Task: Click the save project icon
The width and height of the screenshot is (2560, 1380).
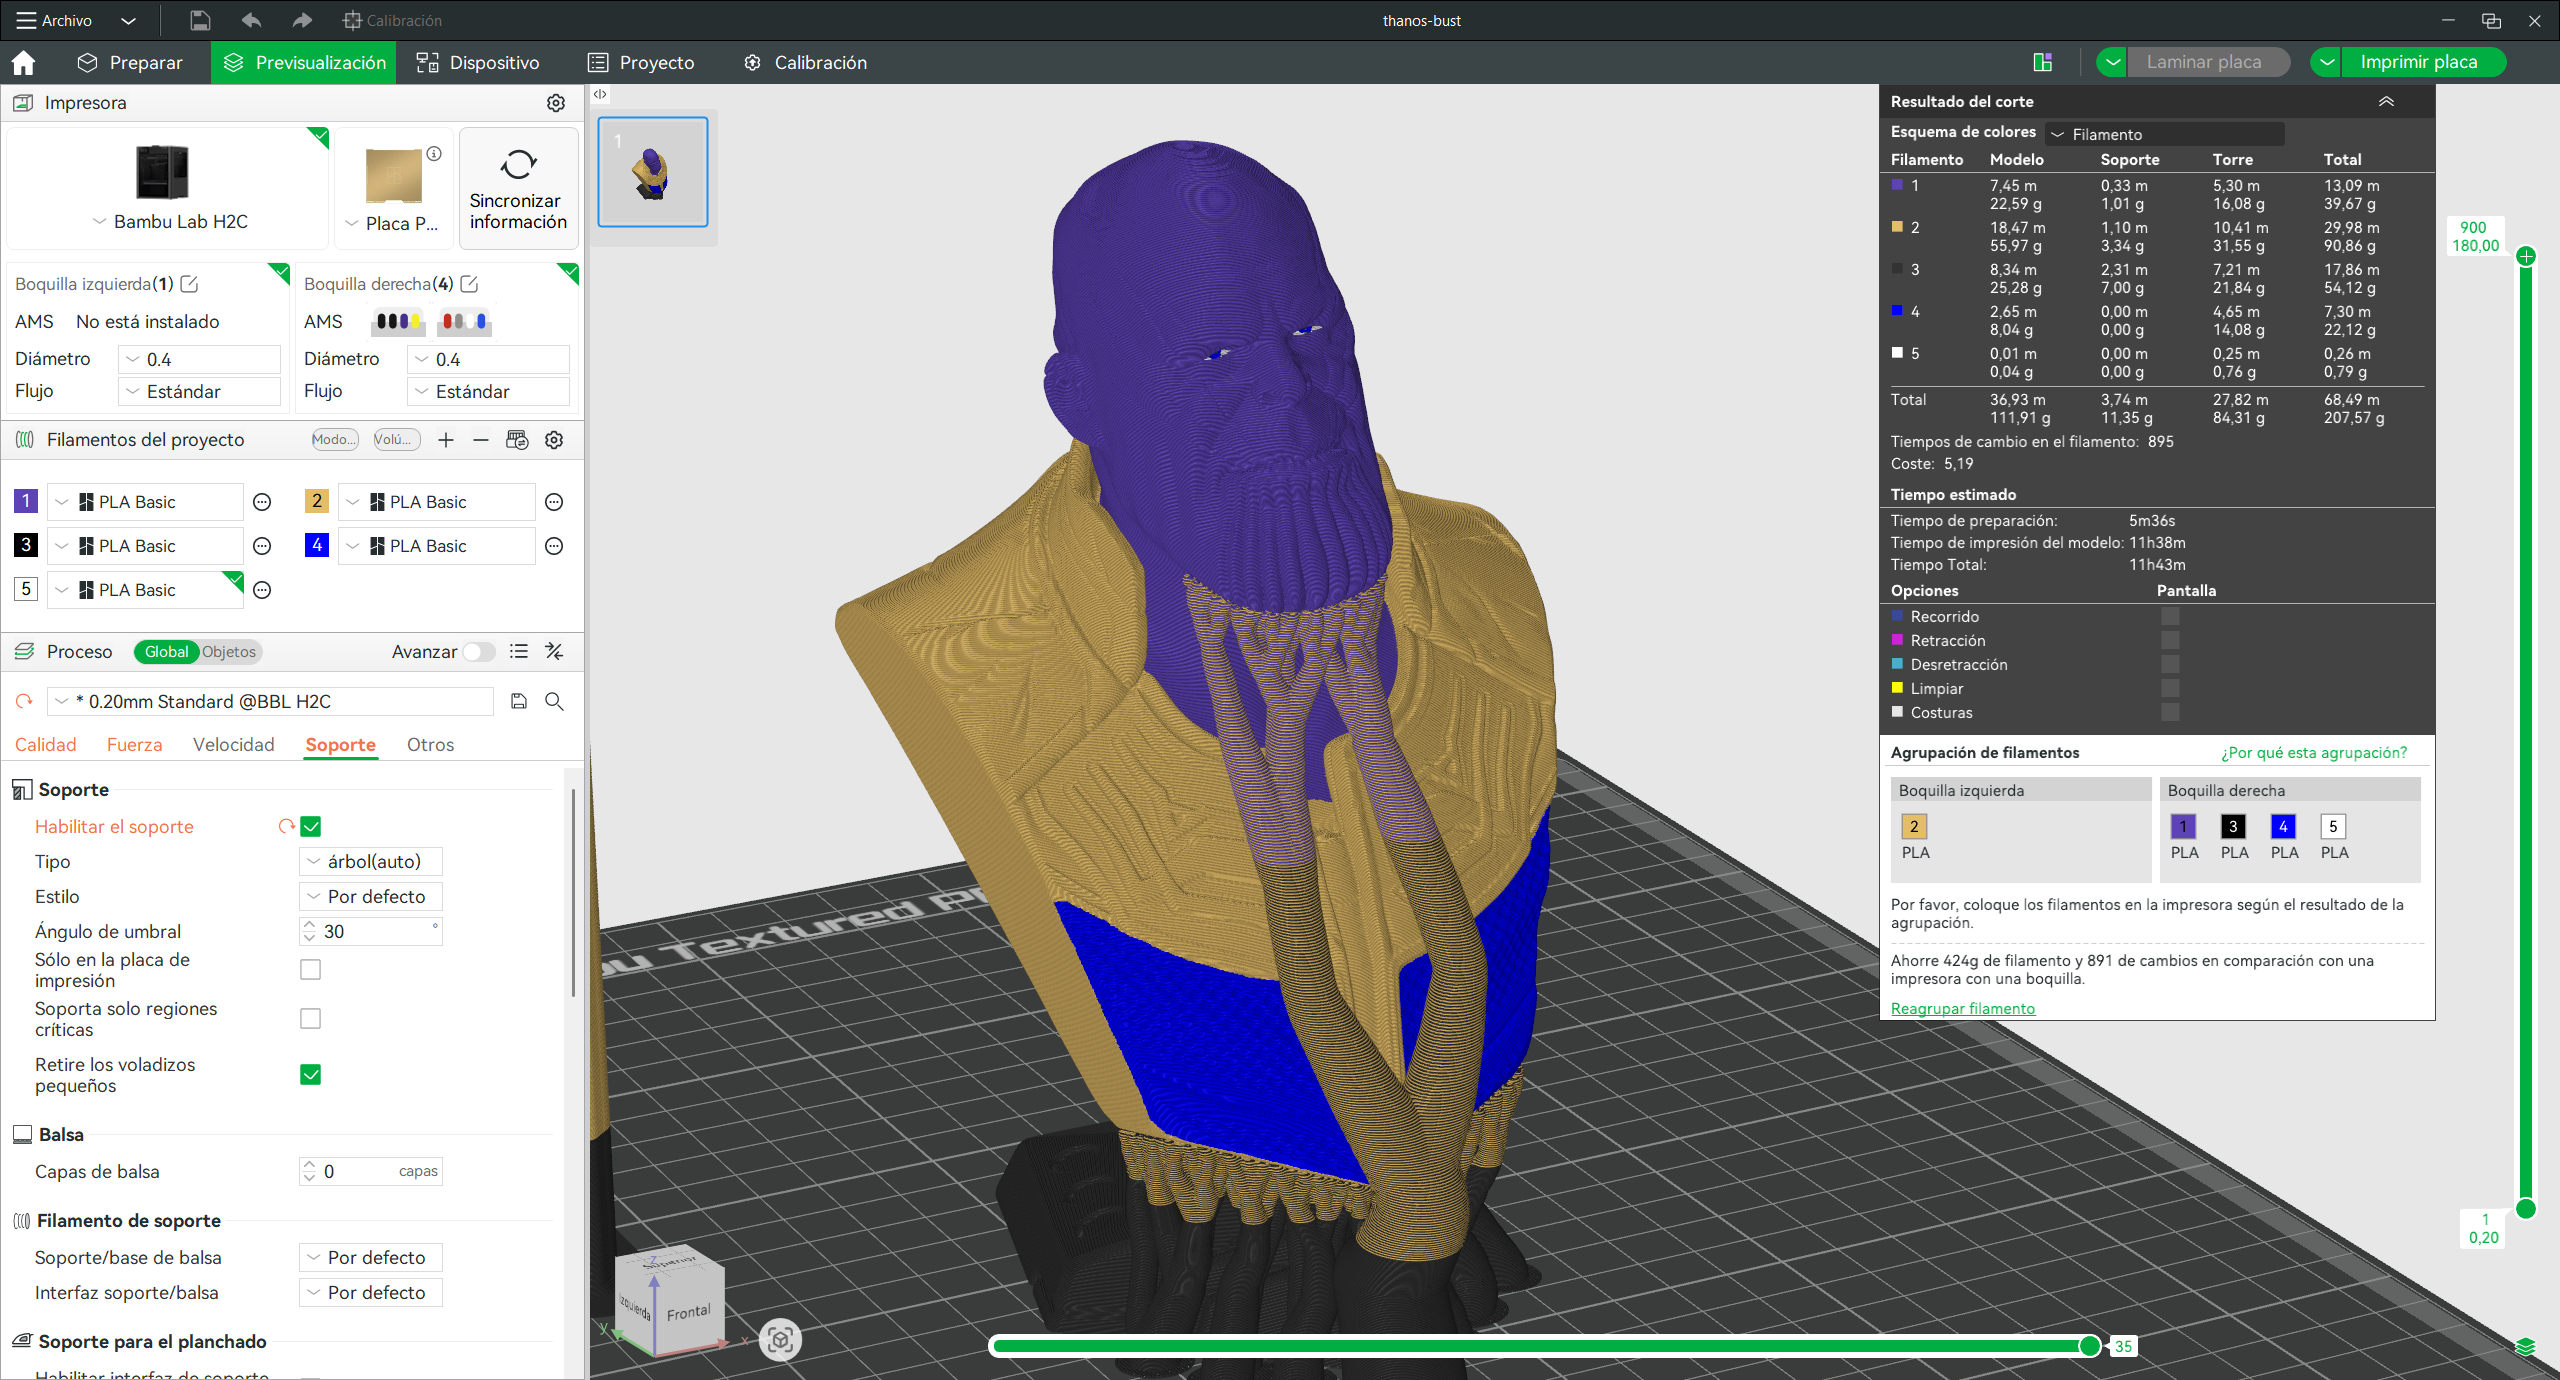Action: (200, 20)
